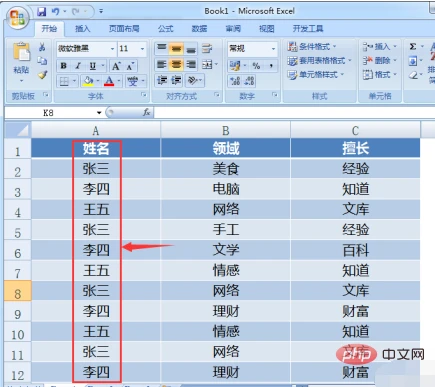
Task: Select column B header
Action: click(x=225, y=130)
